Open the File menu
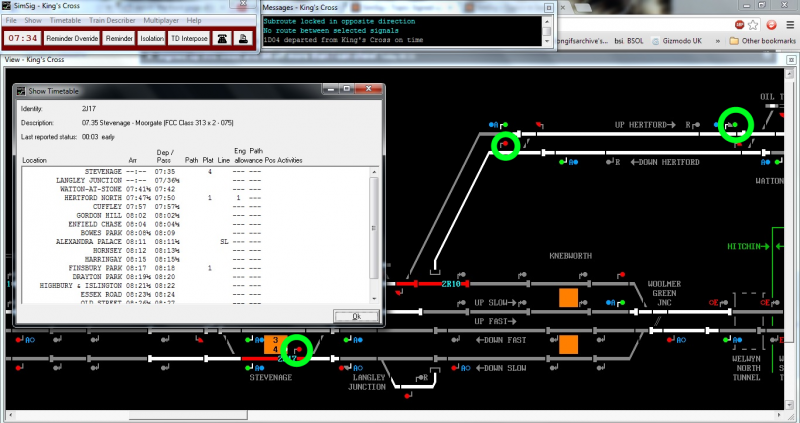Image resolution: width=800 pixels, height=423 pixels. (x=11, y=20)
